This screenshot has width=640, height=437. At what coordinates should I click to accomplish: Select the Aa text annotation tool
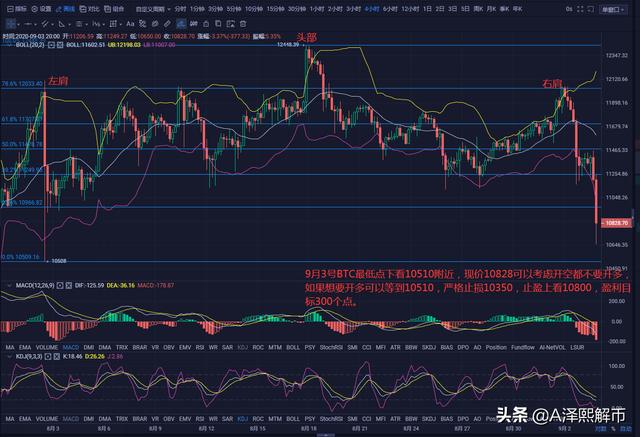(130, 24)
